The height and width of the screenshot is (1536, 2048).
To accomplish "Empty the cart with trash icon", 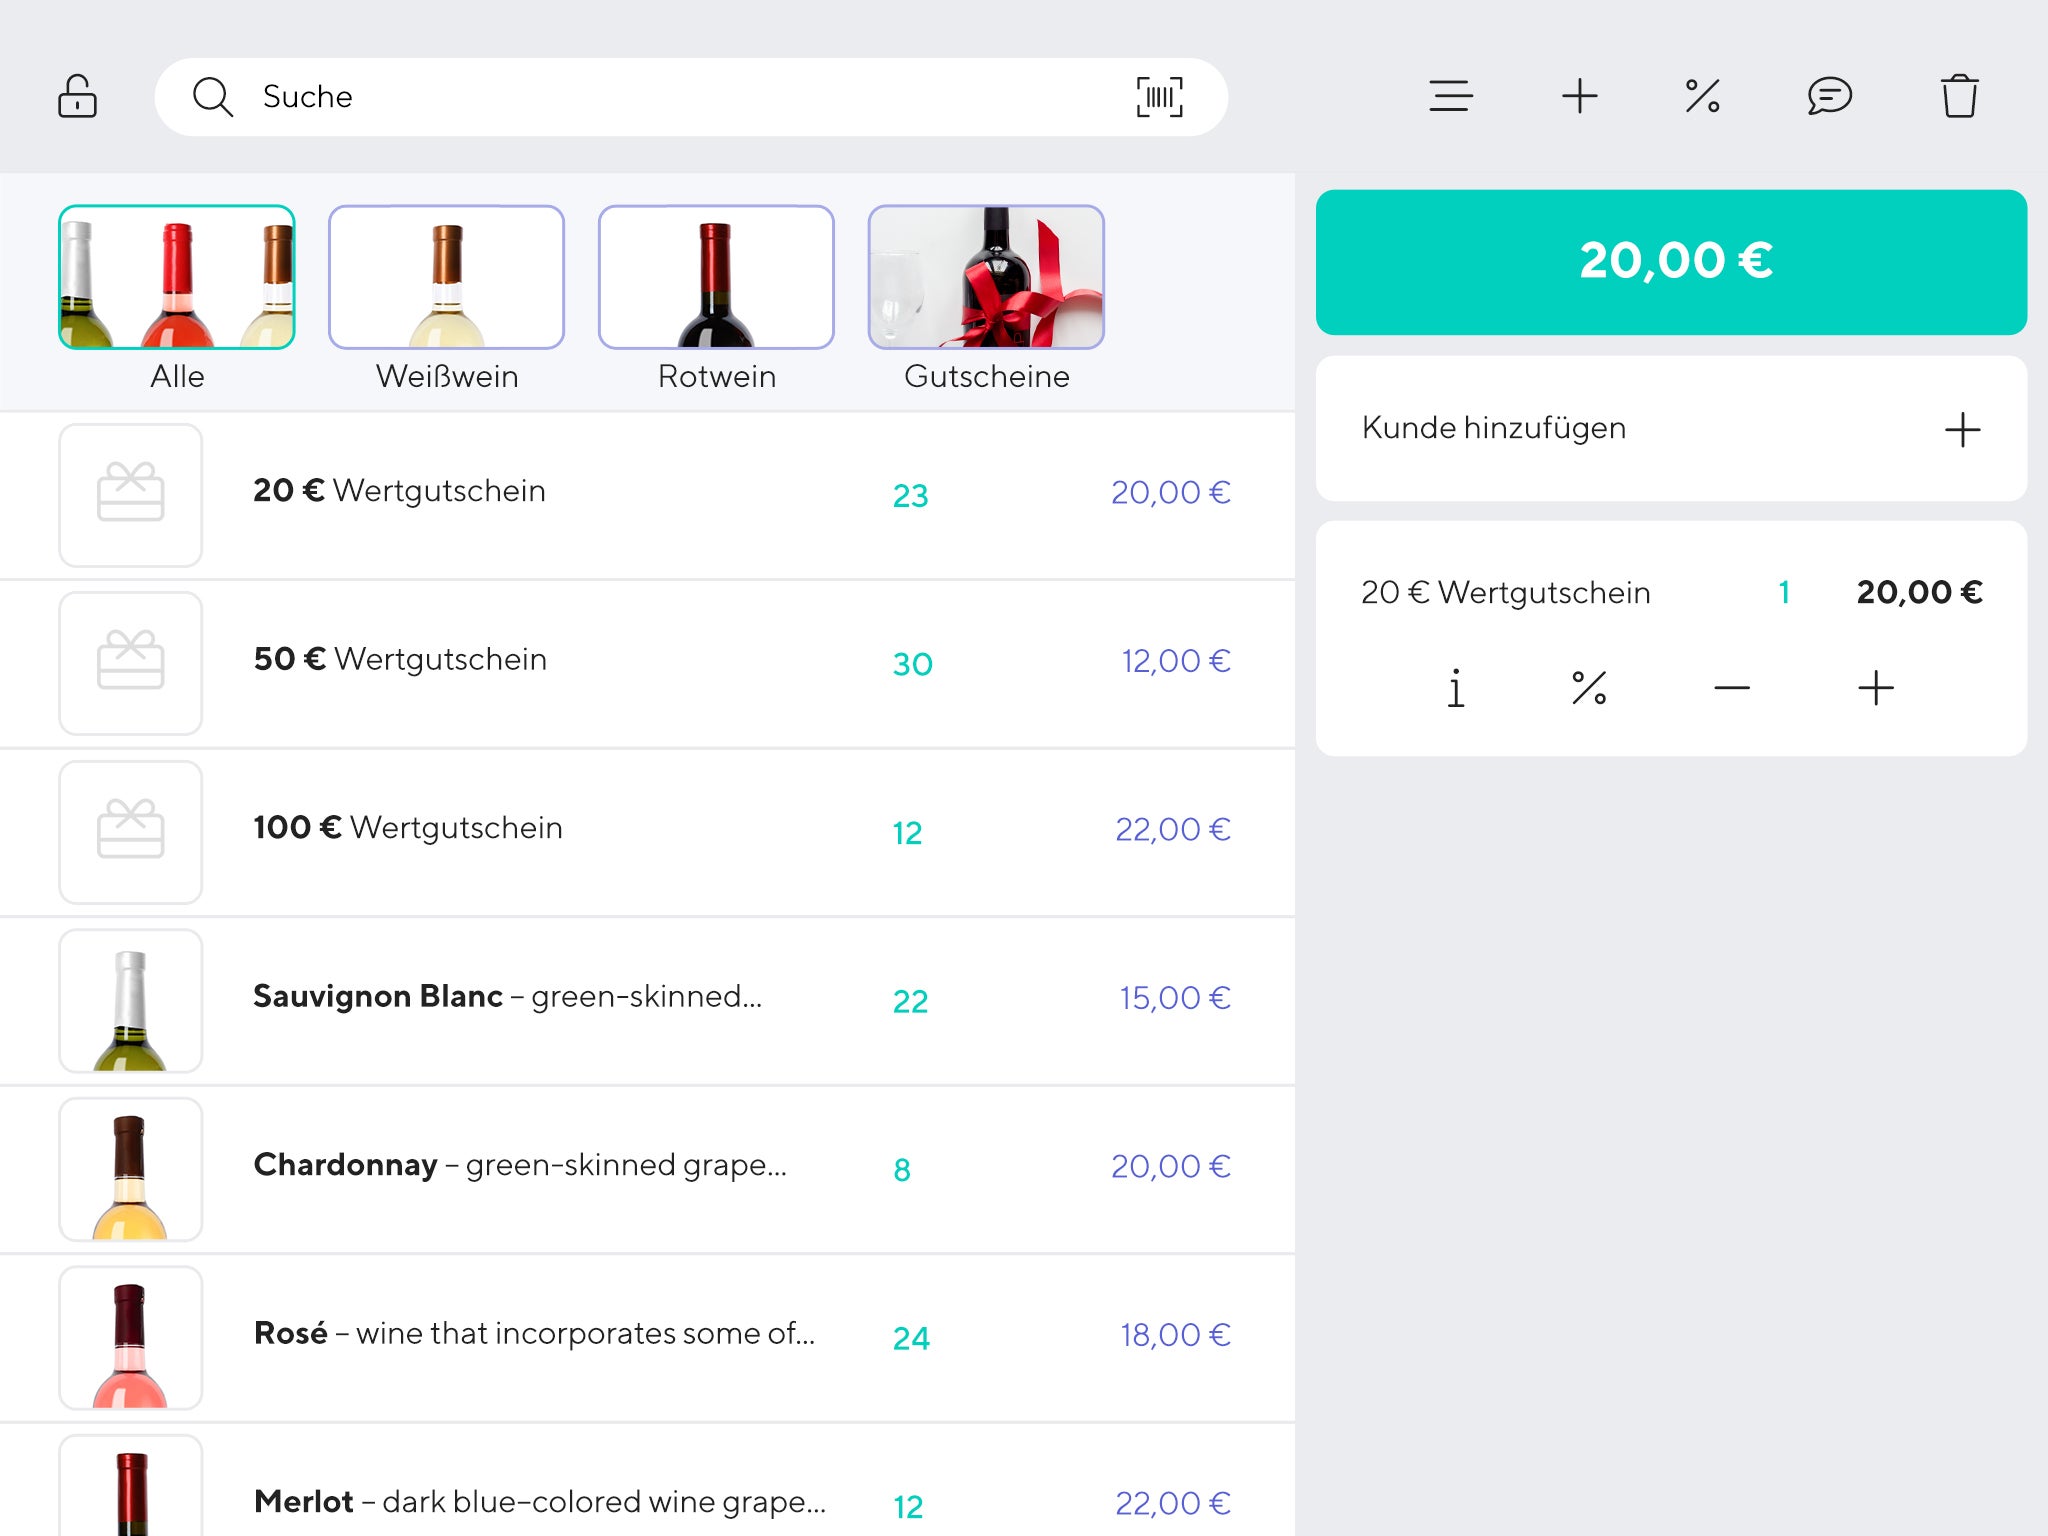I will pyautogui.click(x=1959, y=97).
